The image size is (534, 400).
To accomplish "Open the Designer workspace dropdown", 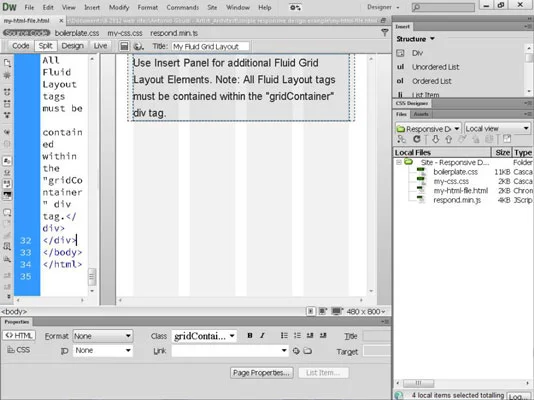I will 383,7.
